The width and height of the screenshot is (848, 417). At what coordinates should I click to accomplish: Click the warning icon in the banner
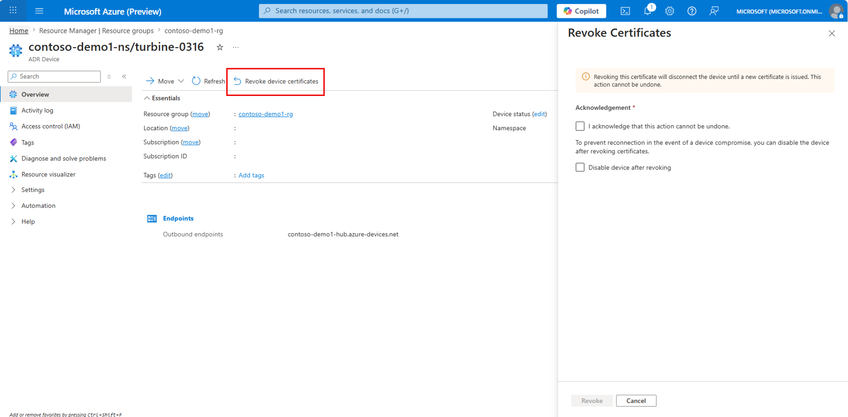586,77
